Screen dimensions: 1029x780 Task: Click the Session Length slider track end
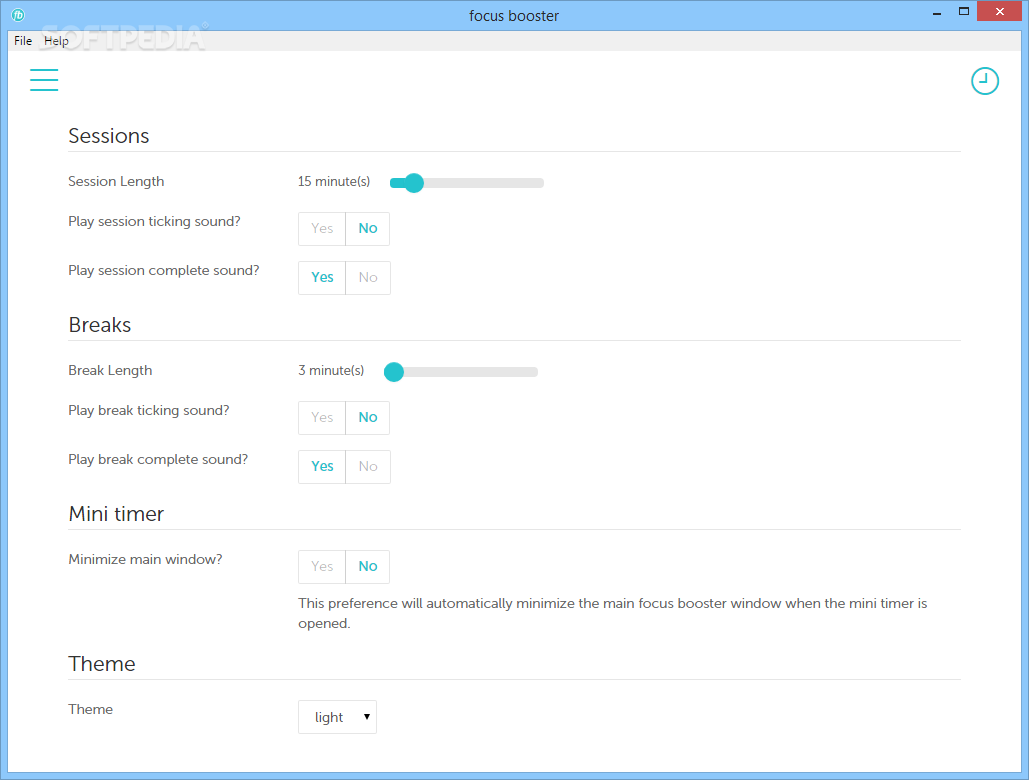pyautogui.click(x=539, y=183)
